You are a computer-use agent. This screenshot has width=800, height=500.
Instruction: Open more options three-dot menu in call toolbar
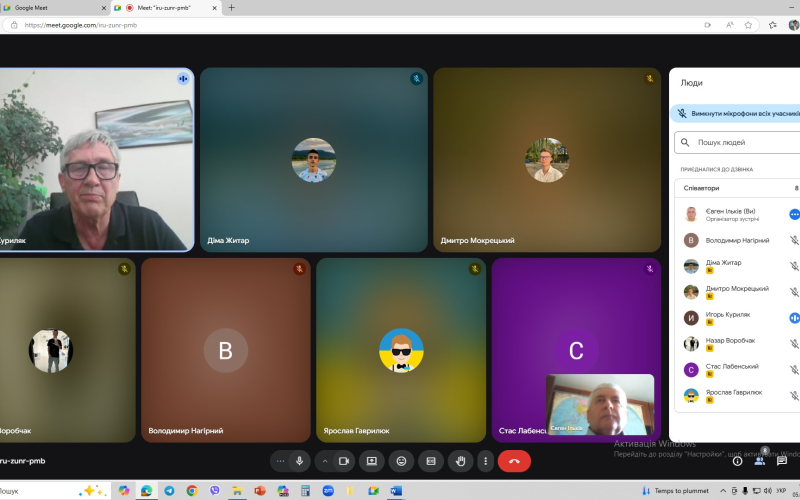[485, 461]
